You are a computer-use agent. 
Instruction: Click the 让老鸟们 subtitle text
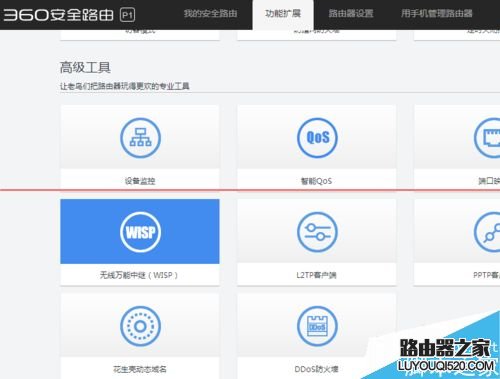[125, 86]
